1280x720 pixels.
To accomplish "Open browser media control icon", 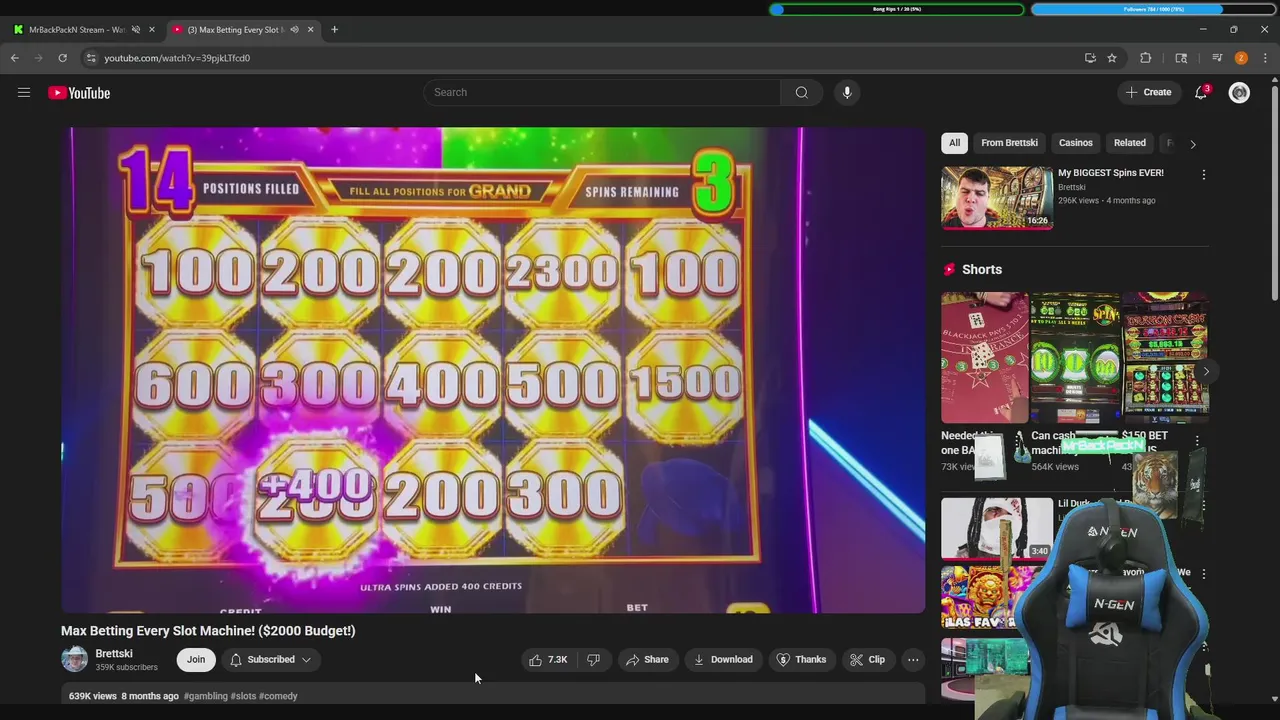I will (x=1217, y=58).
